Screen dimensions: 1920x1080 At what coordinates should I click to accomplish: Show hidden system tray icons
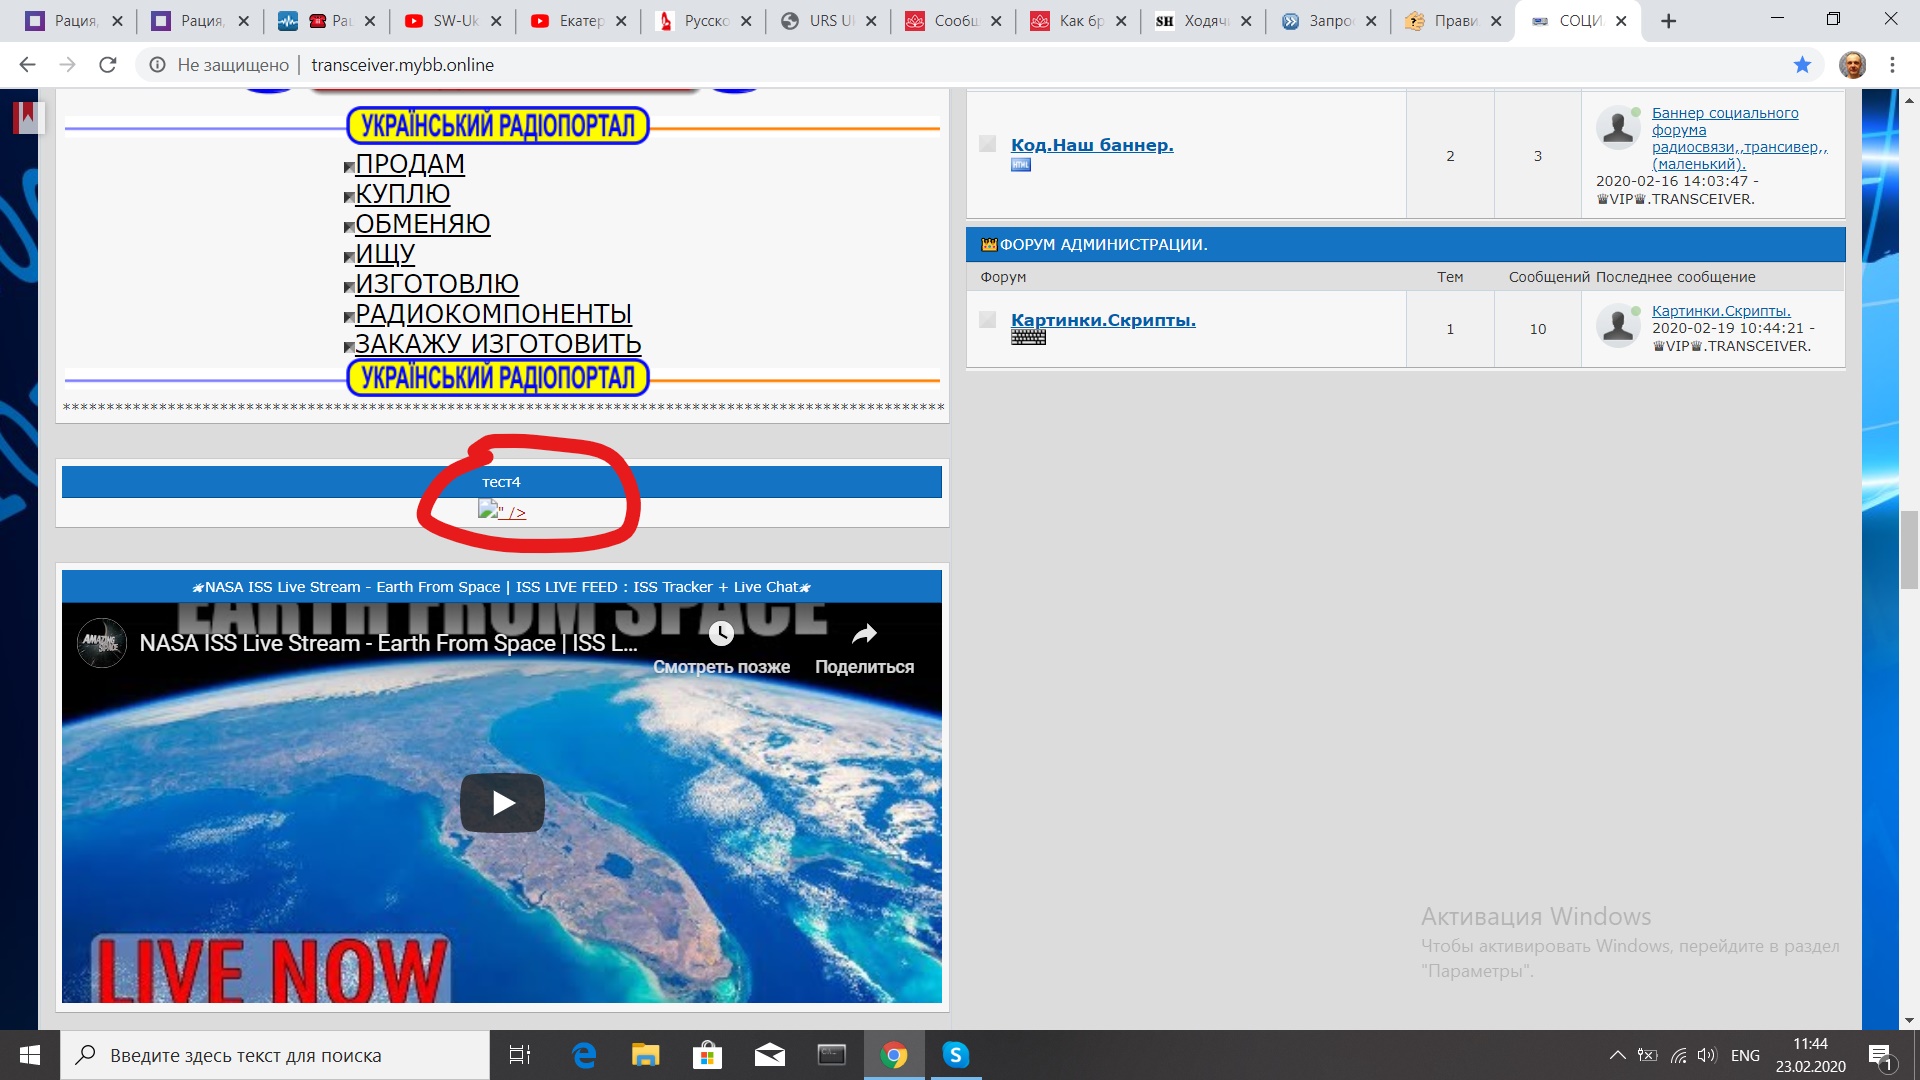tap(1617, 1055)
